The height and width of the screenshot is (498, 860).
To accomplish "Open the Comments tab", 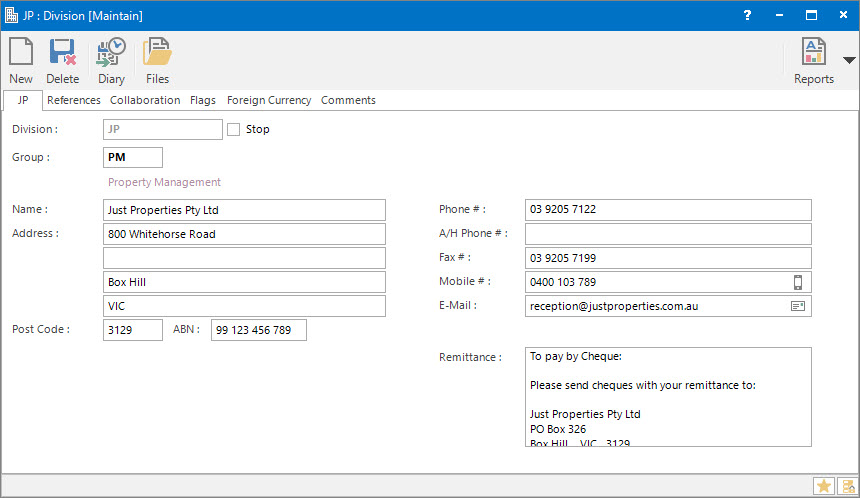I will pos(348,100).
